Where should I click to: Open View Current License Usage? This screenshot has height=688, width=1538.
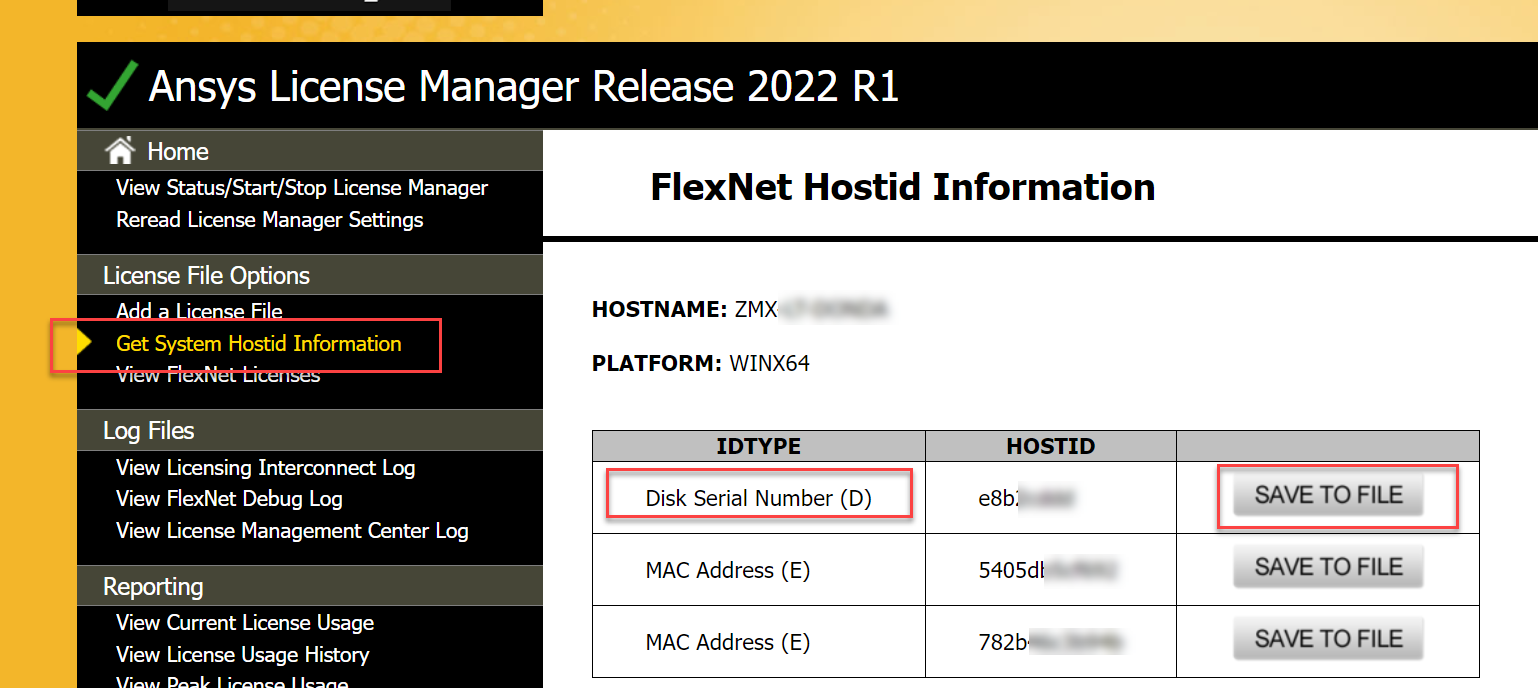(x=245, y=623)
